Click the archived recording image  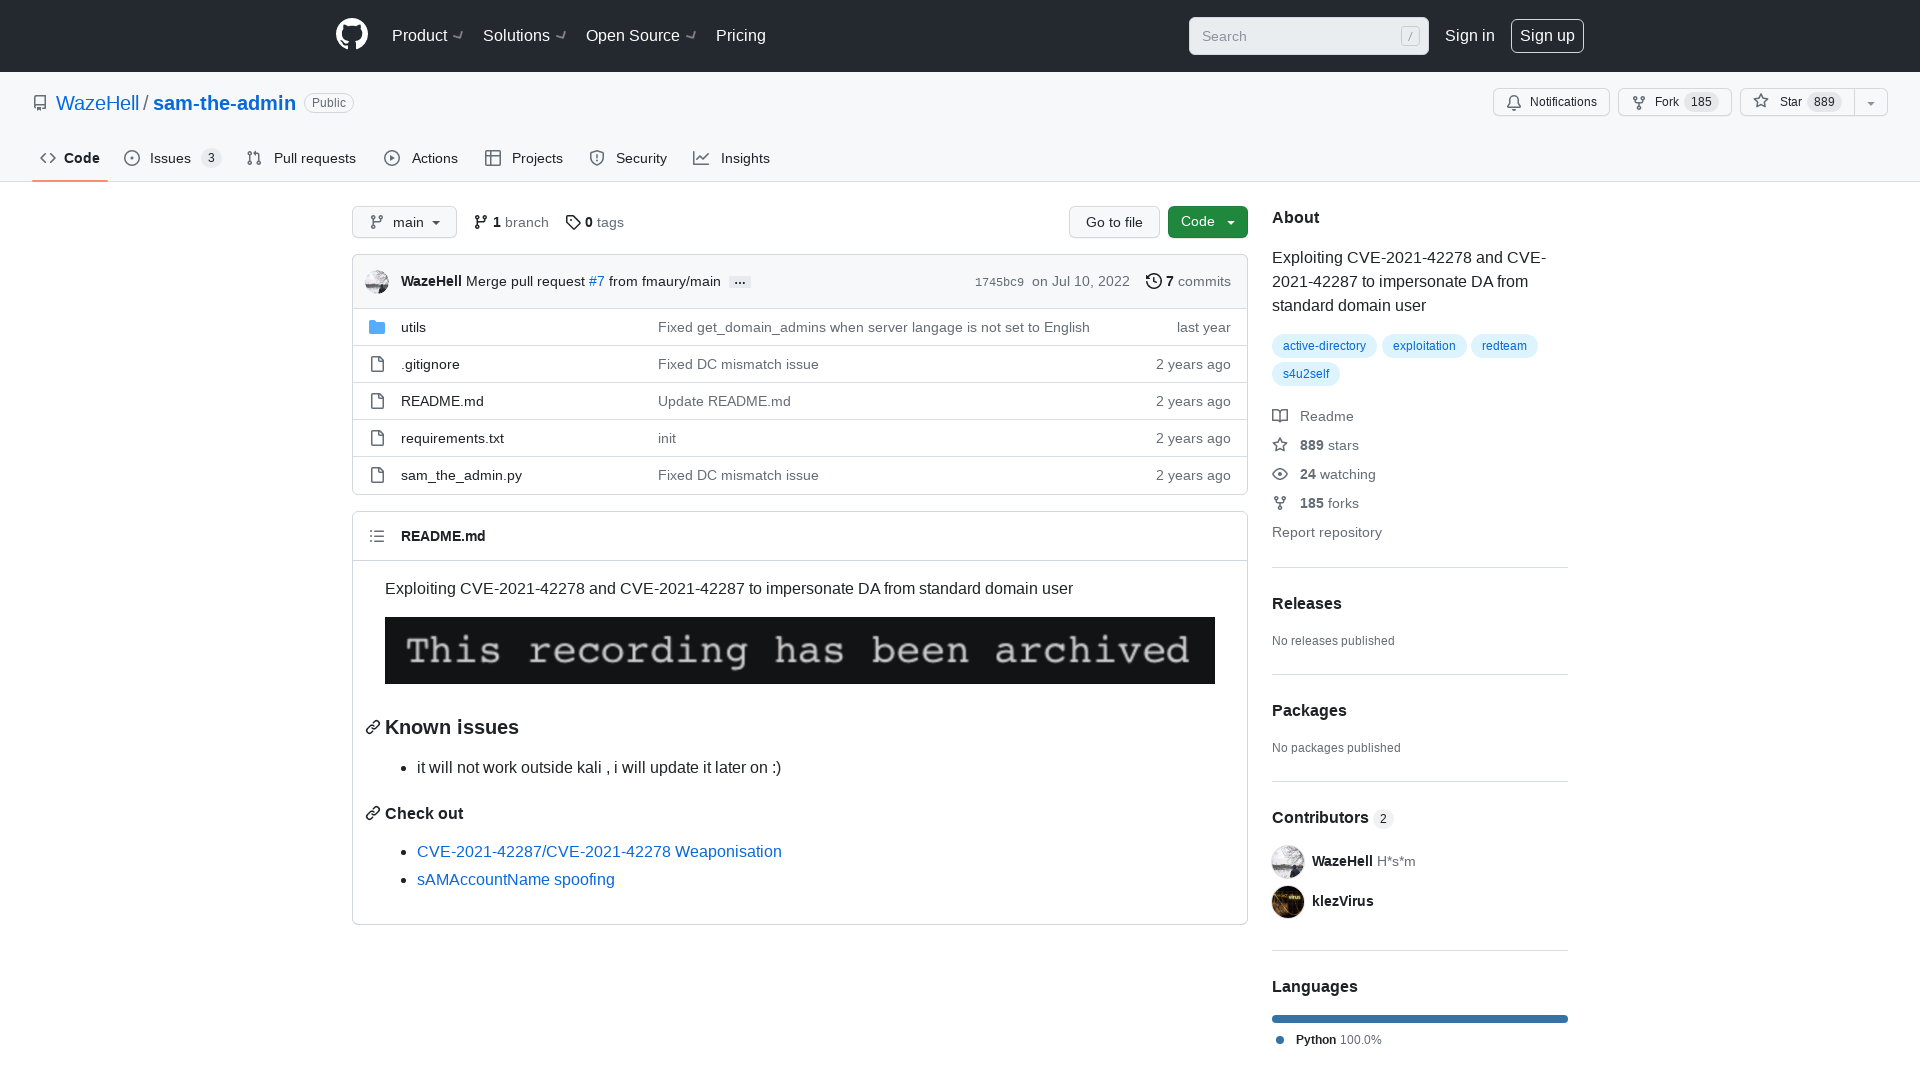(x=800, y=650)
